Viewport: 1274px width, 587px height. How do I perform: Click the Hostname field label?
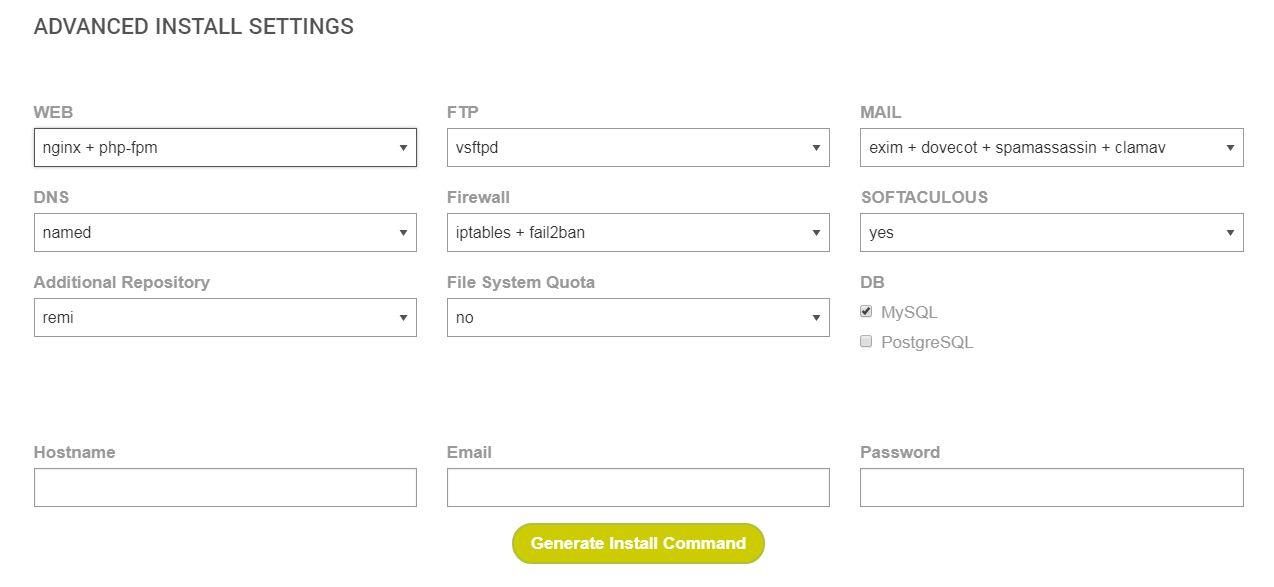click(x=74, y=453)
